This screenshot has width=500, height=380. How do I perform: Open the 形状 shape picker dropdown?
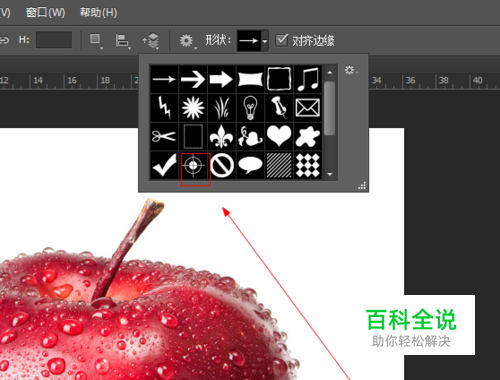(x=264, y=41)
